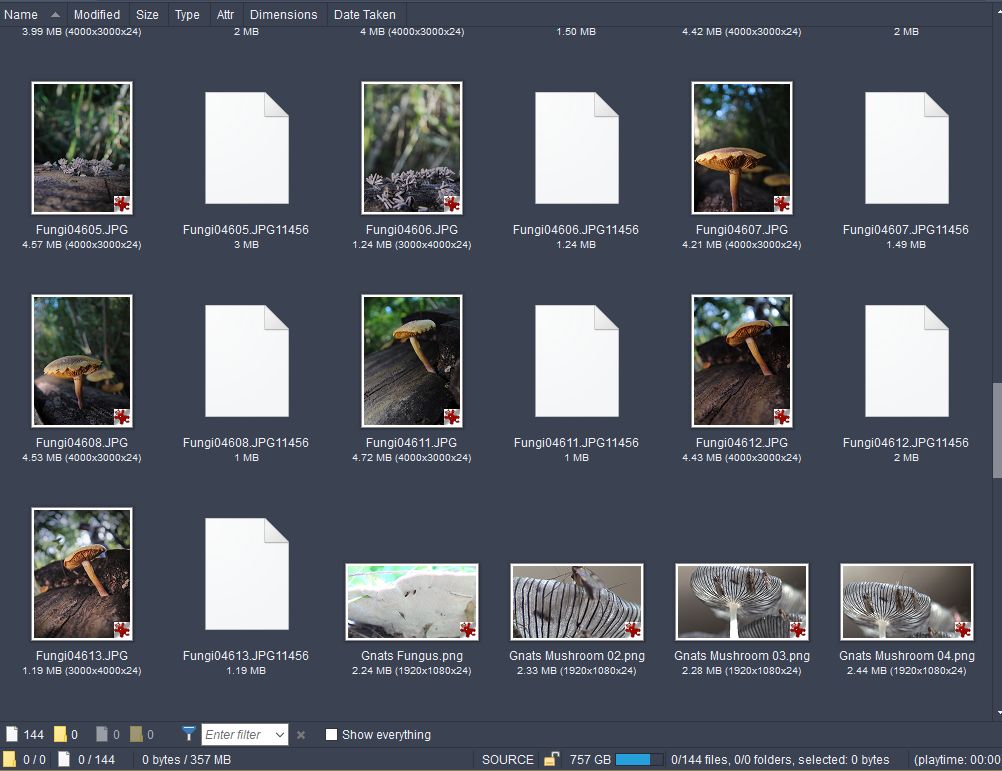Screen dimensions: 1002x771
Task: Click the '0/144 files, 0/0 folders' selection summary
Action: point(780,760)
